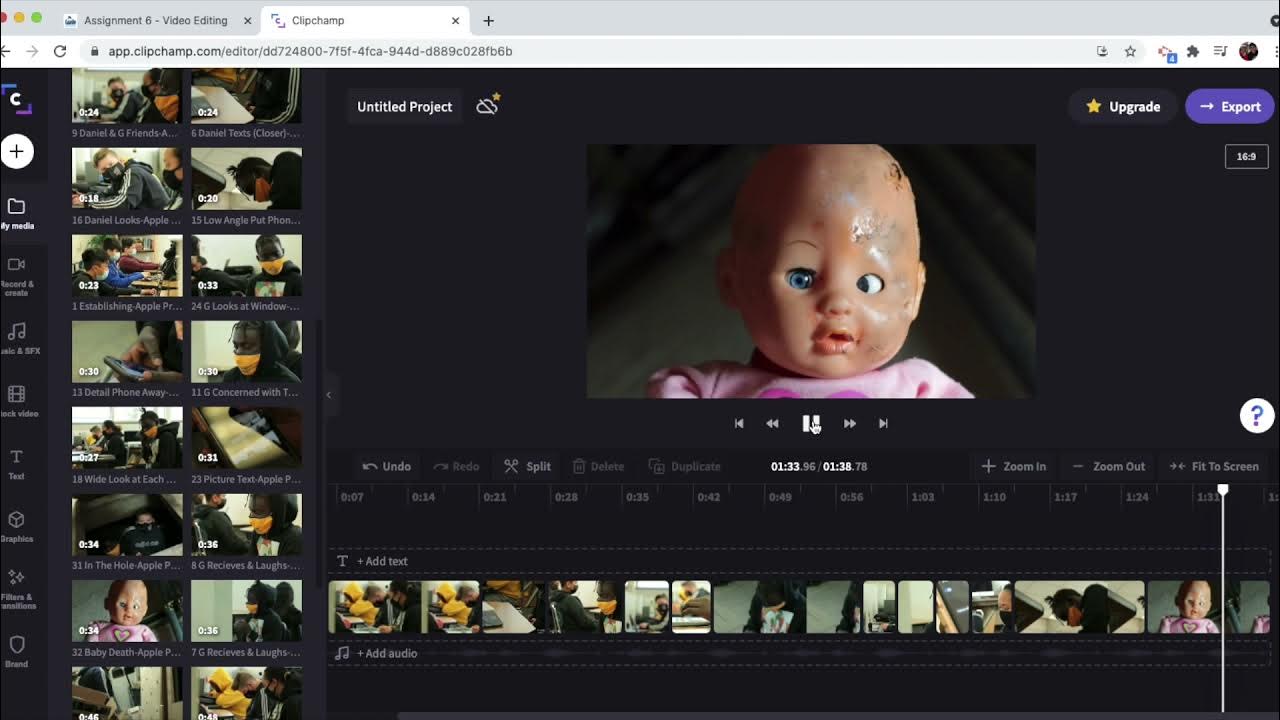This screenshot has height=720, width=1280.
Task: Duplicate the selected clip
Action: [685, 466]
